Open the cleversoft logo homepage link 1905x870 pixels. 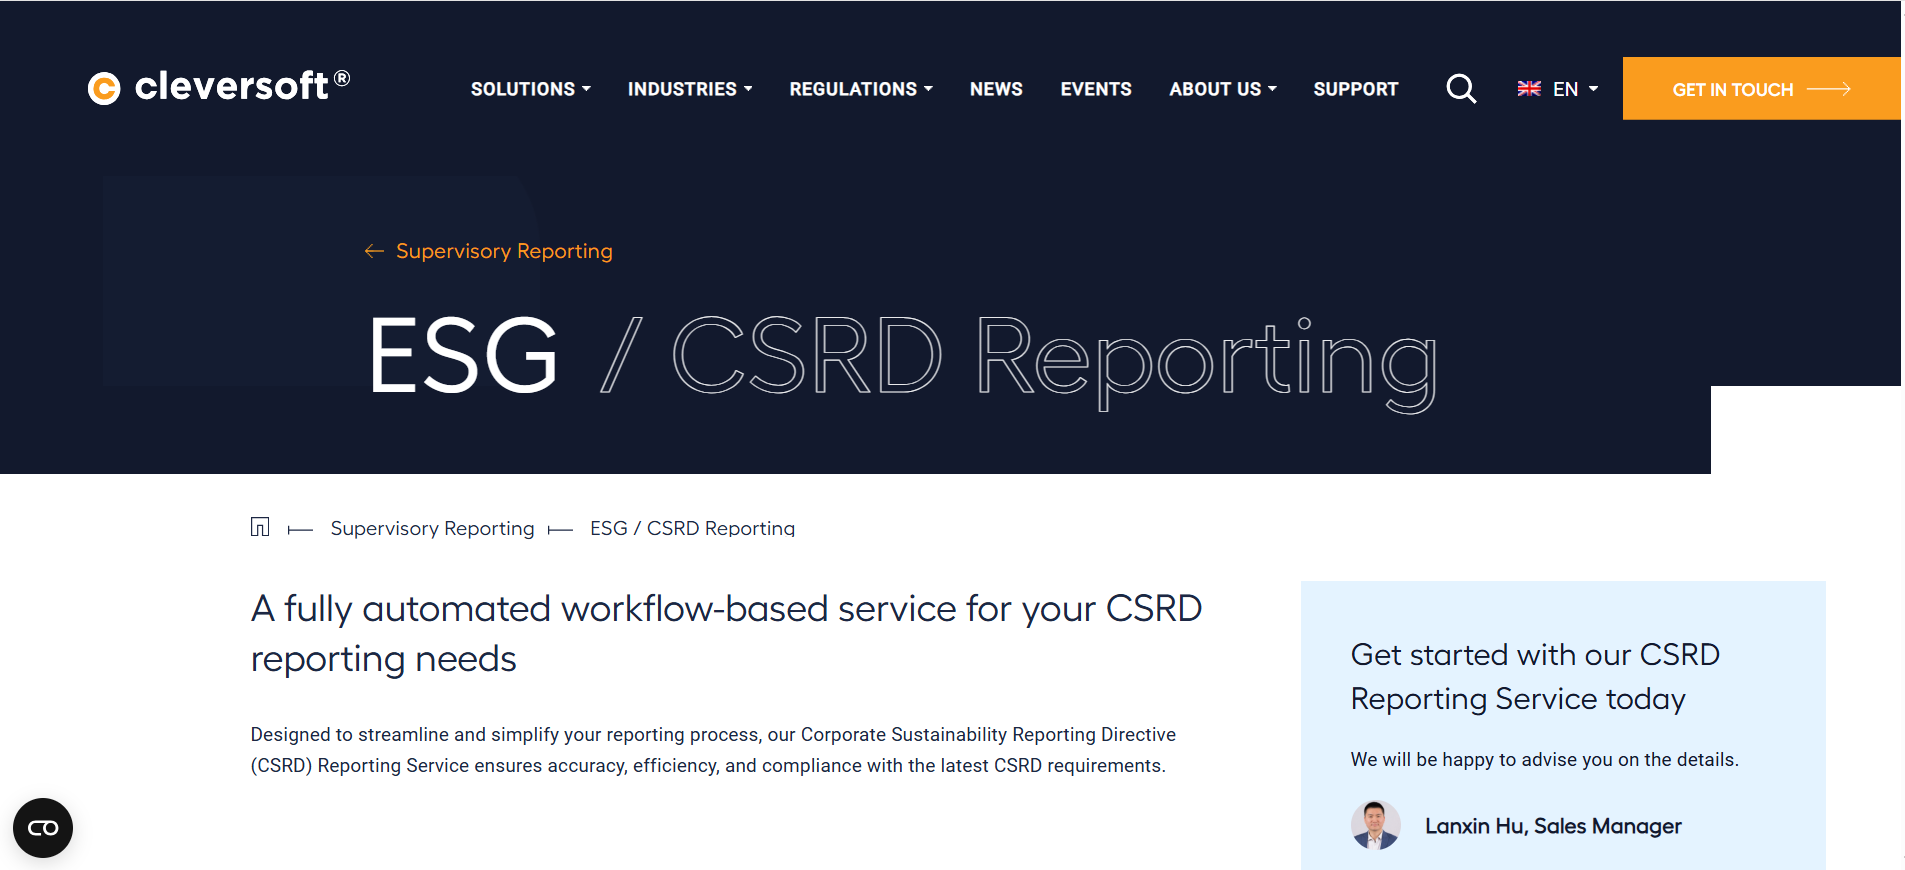click(x=219, y=87)
